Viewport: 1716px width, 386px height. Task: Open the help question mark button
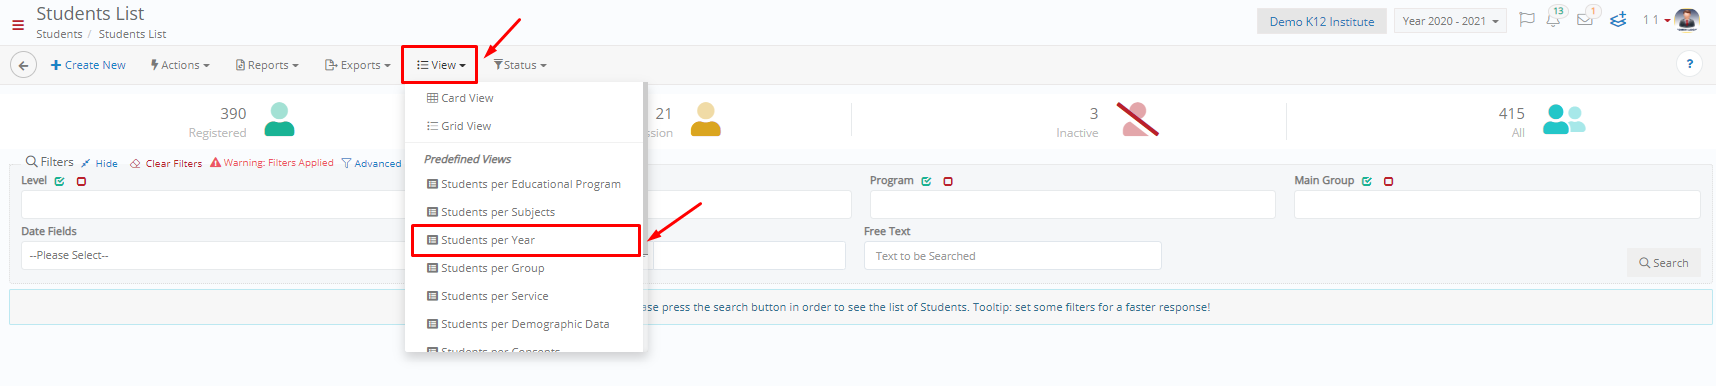pos(1689,64)
